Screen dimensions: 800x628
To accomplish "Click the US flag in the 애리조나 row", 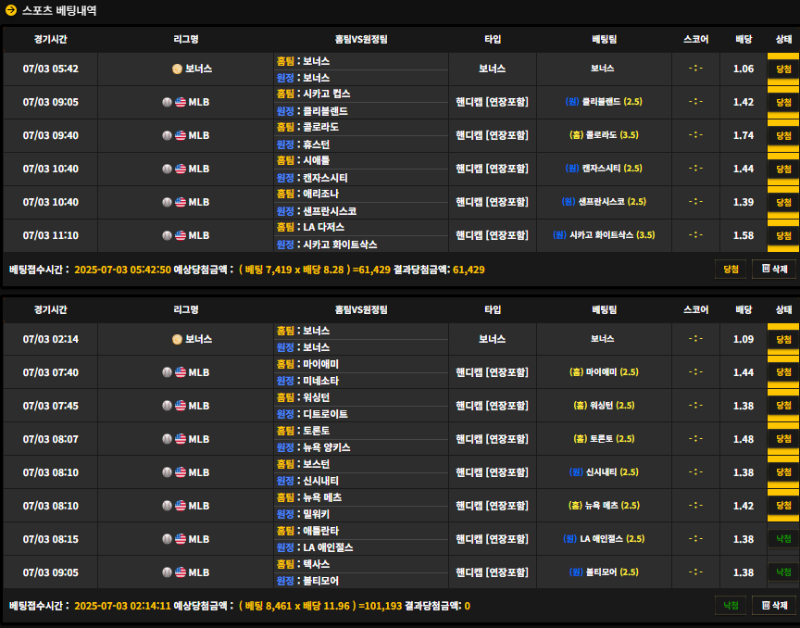I will point(181,202).
